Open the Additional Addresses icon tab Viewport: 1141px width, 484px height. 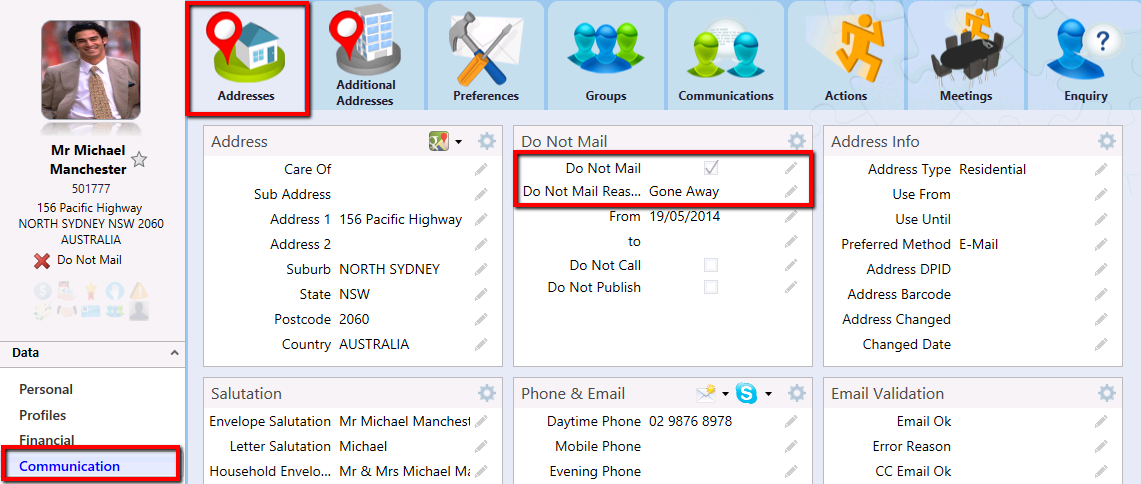(365, 55)
